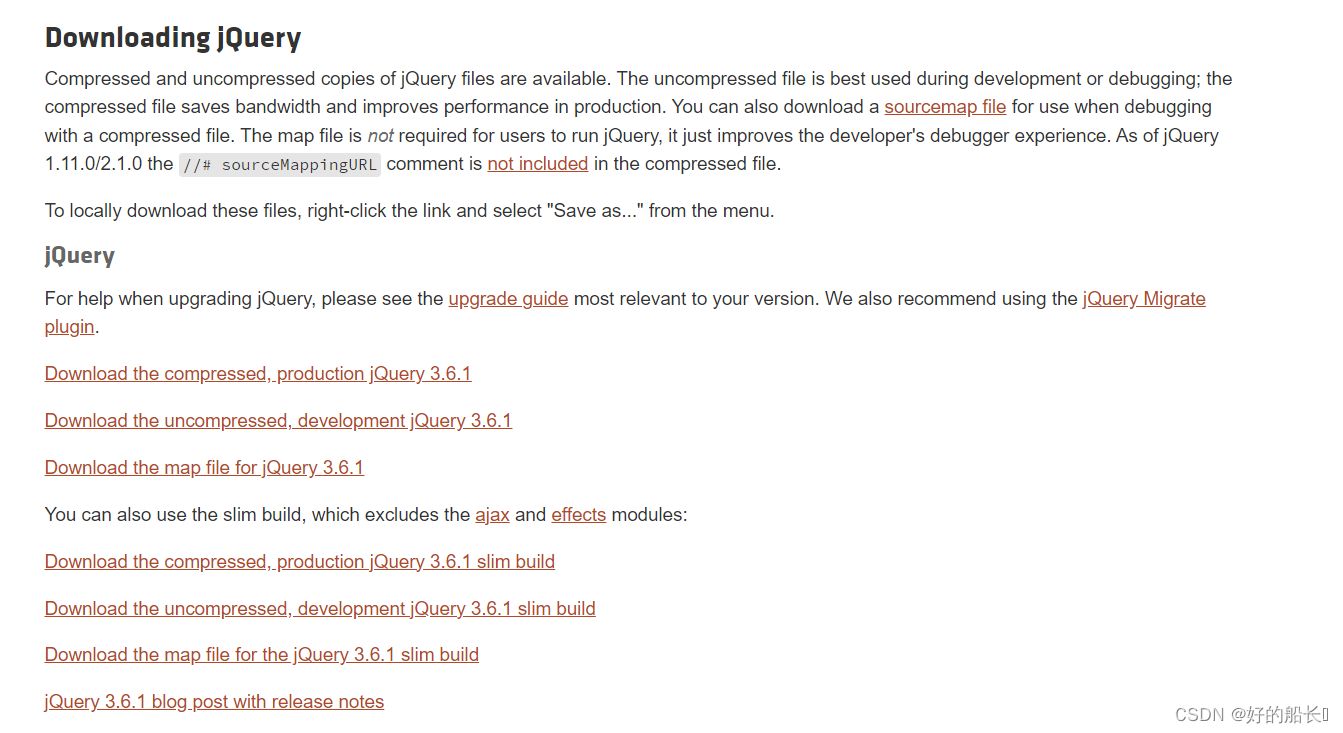
Task: Download the map file for jQuery 3.6.1
Action: (x=204, y=467)
